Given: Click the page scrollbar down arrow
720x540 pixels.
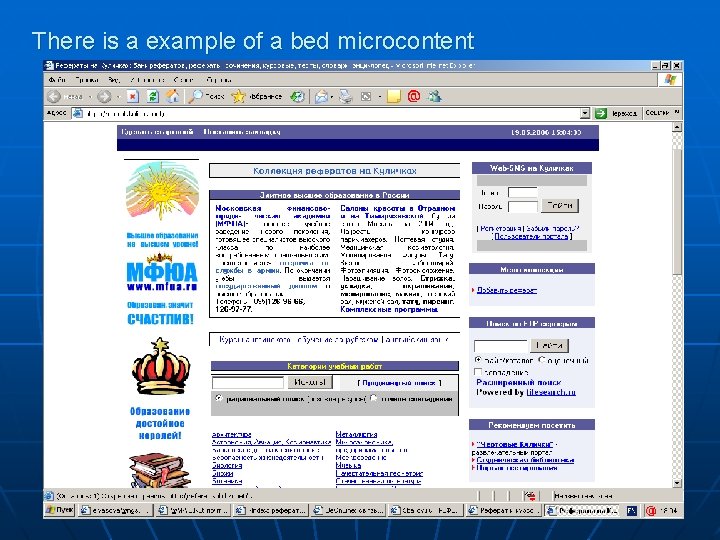Looking at the screenshot, I should tap(677, 483).
